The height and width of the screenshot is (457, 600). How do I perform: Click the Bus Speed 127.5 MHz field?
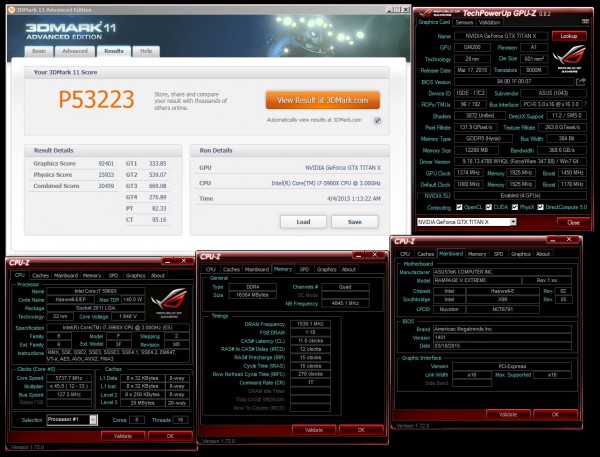coord(68,395)
